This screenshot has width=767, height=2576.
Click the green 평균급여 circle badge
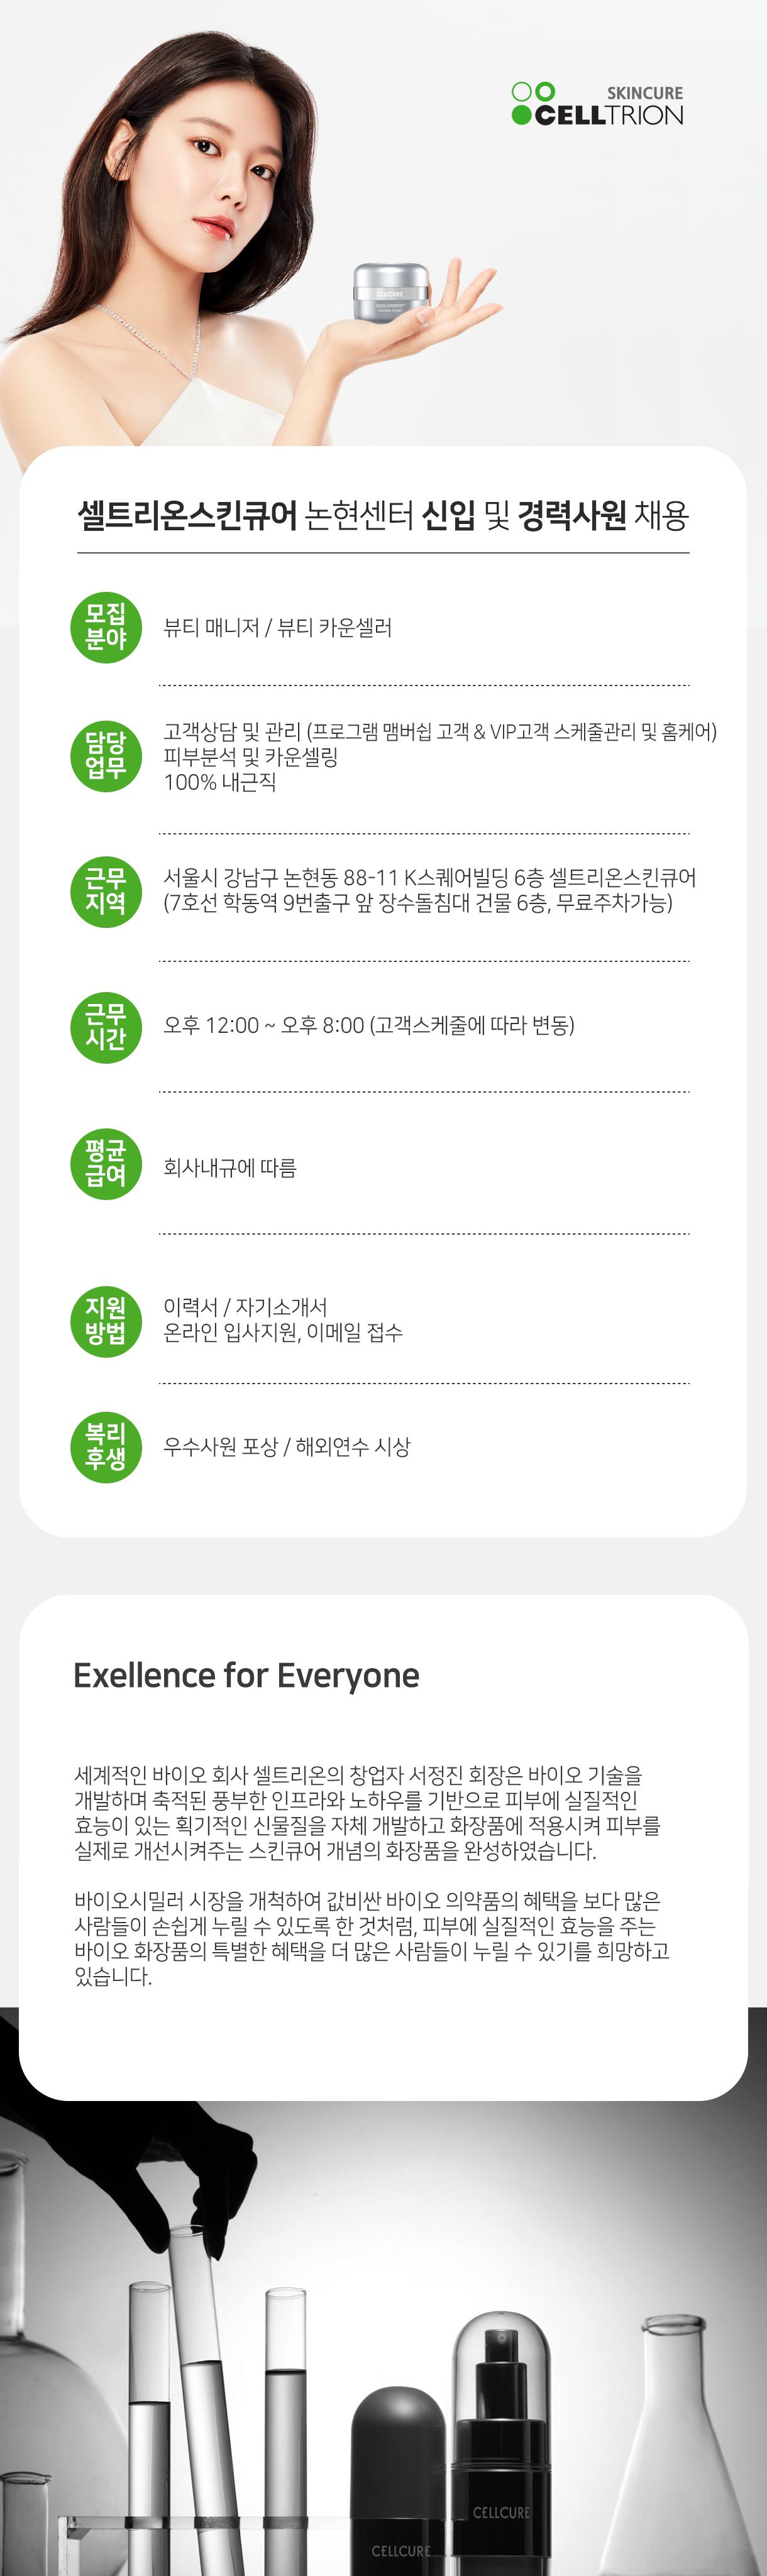105,1164
